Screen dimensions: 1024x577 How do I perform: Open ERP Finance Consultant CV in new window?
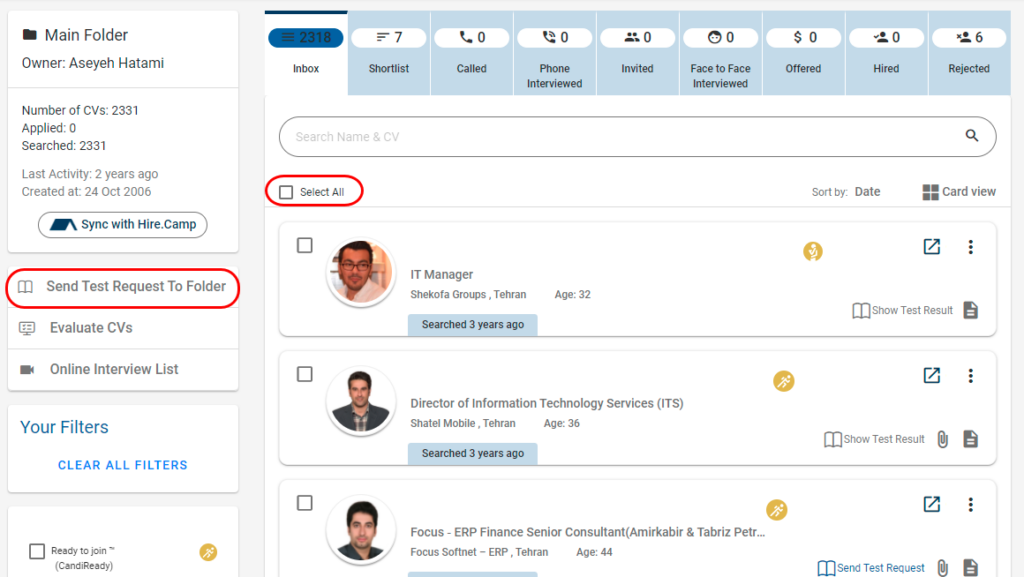pos(931,504)
